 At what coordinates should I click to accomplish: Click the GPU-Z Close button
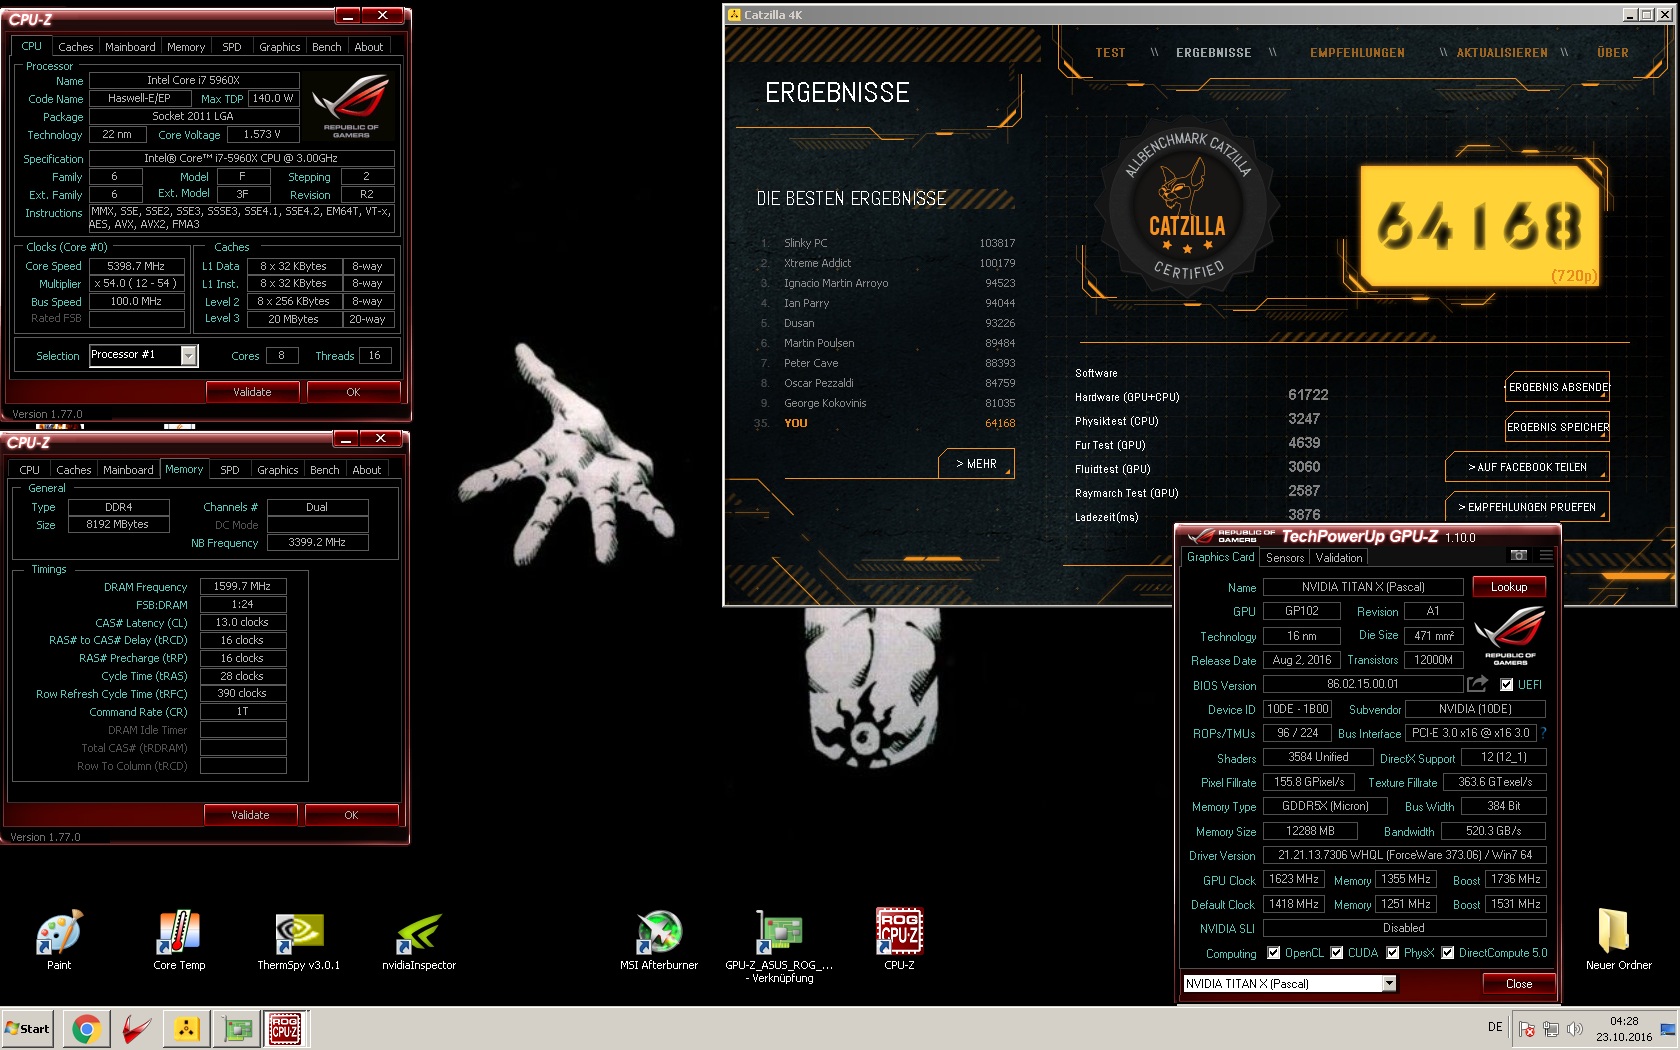click(1518, 984)
